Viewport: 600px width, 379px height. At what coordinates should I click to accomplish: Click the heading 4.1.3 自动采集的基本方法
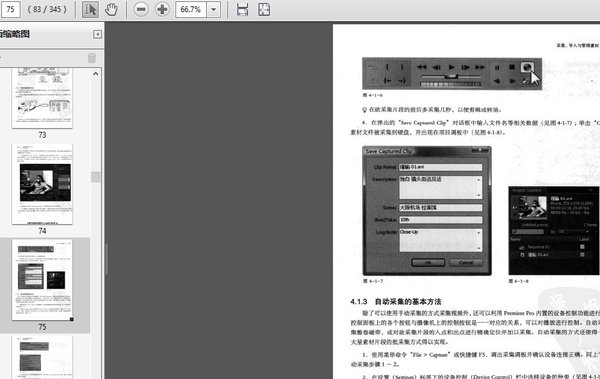(x=396, y=302)
